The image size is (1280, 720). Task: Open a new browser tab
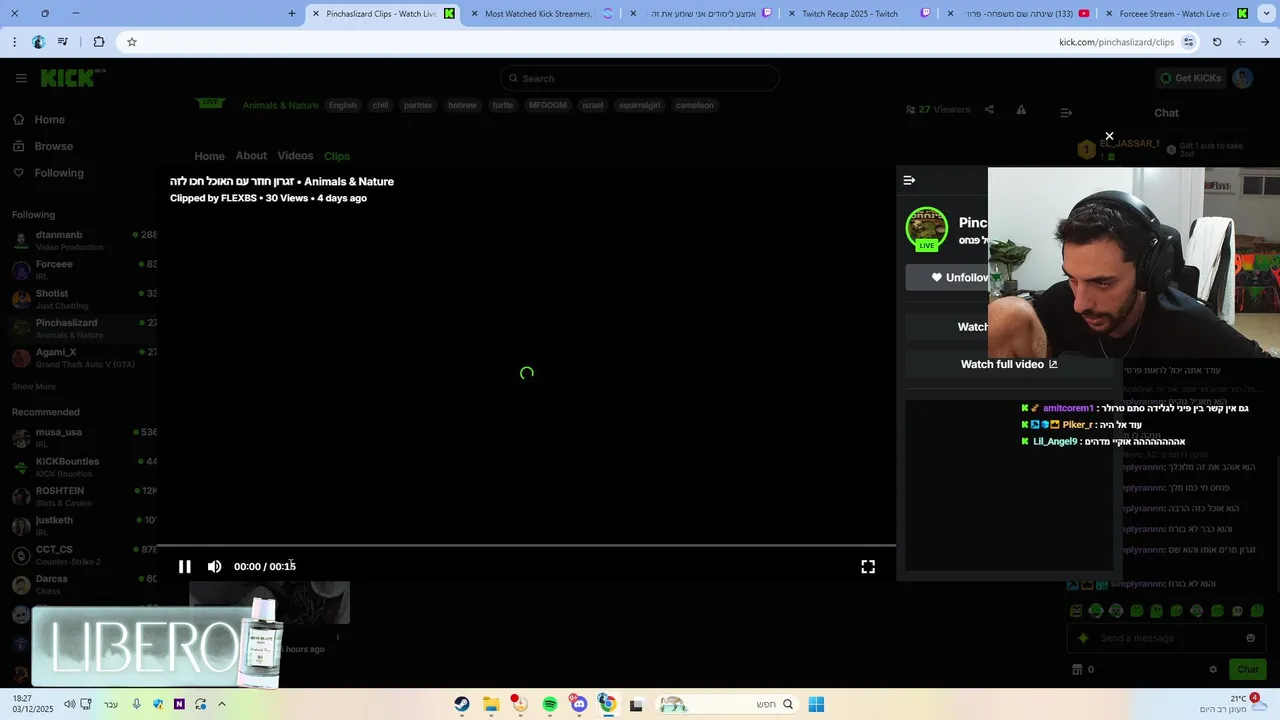[292, 14]
